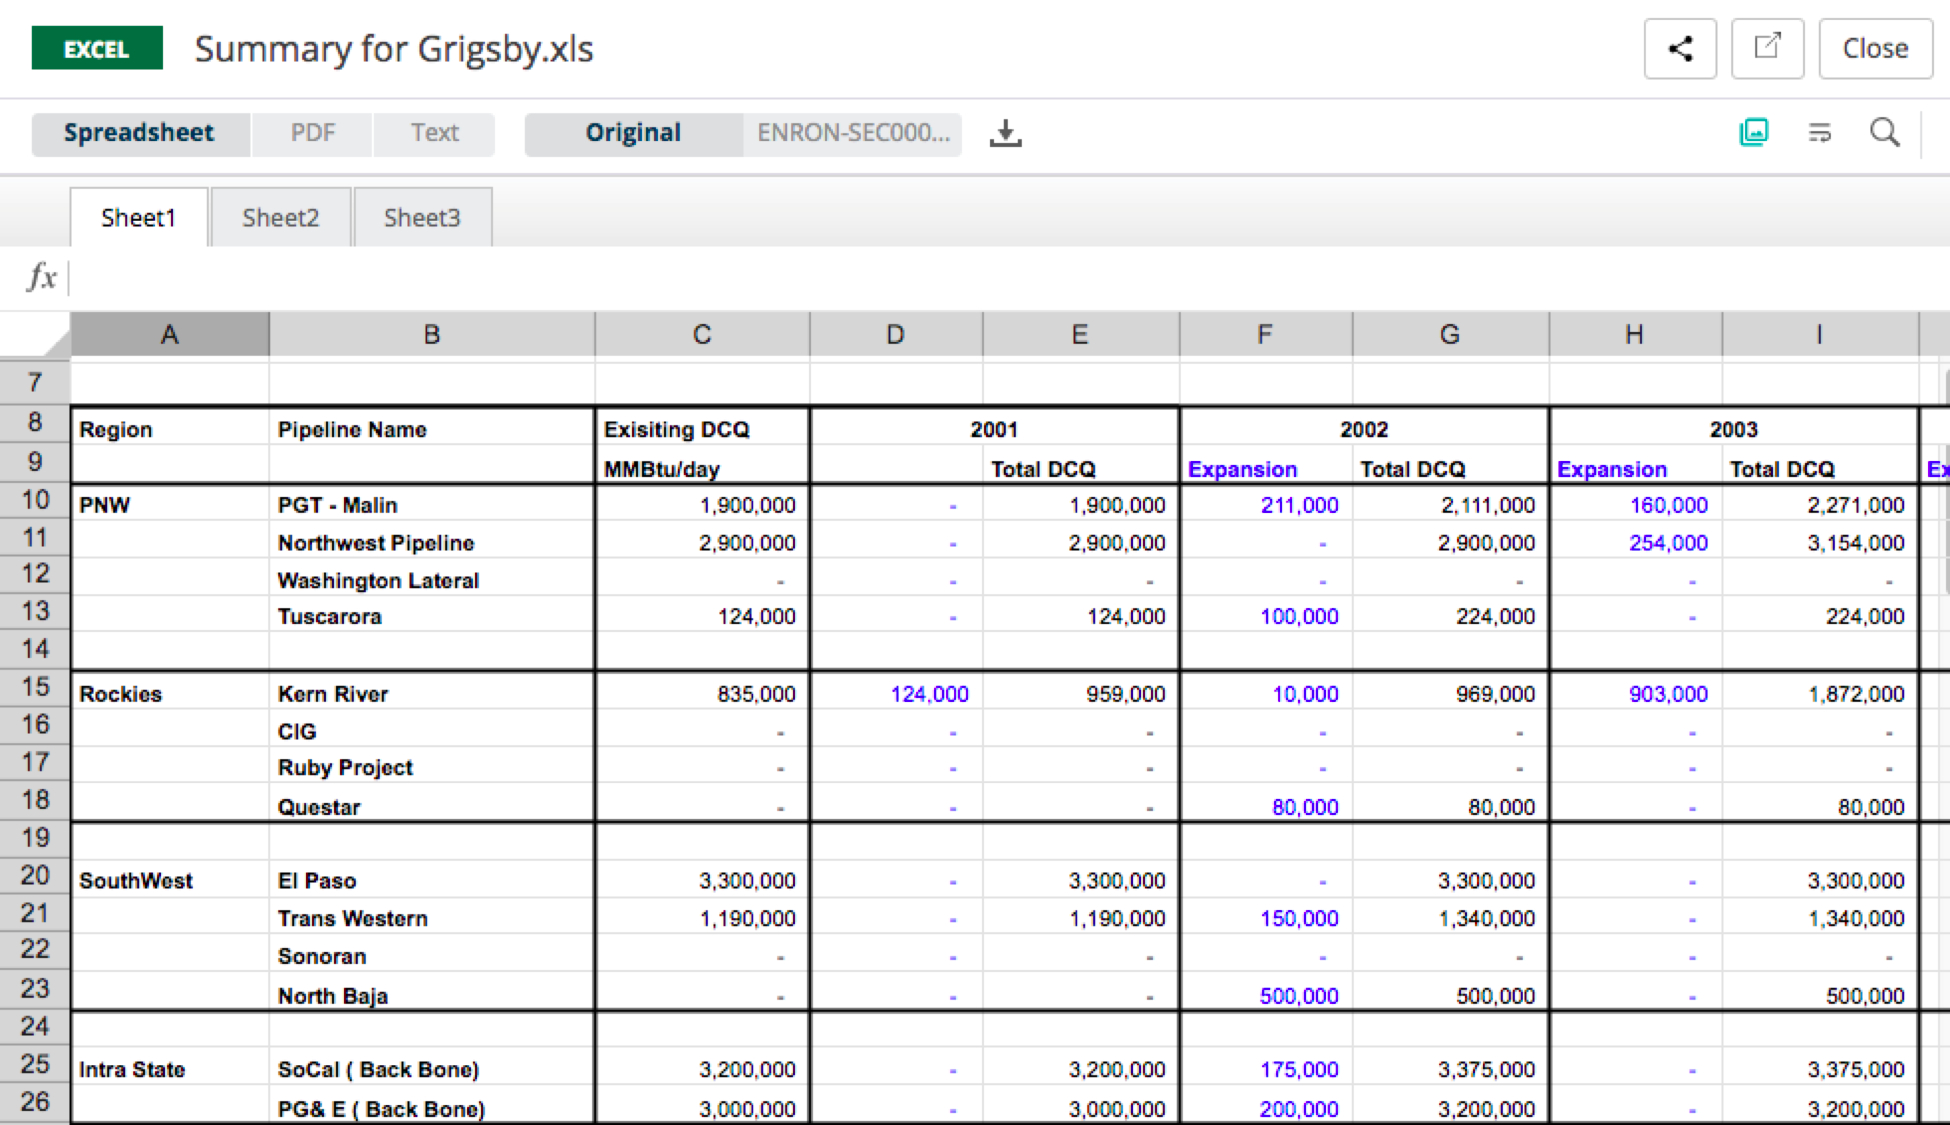The height and width of the screenshot is (1125, 1950).
Task: Open the Sheet3 tab
Action: pos(422,217)
